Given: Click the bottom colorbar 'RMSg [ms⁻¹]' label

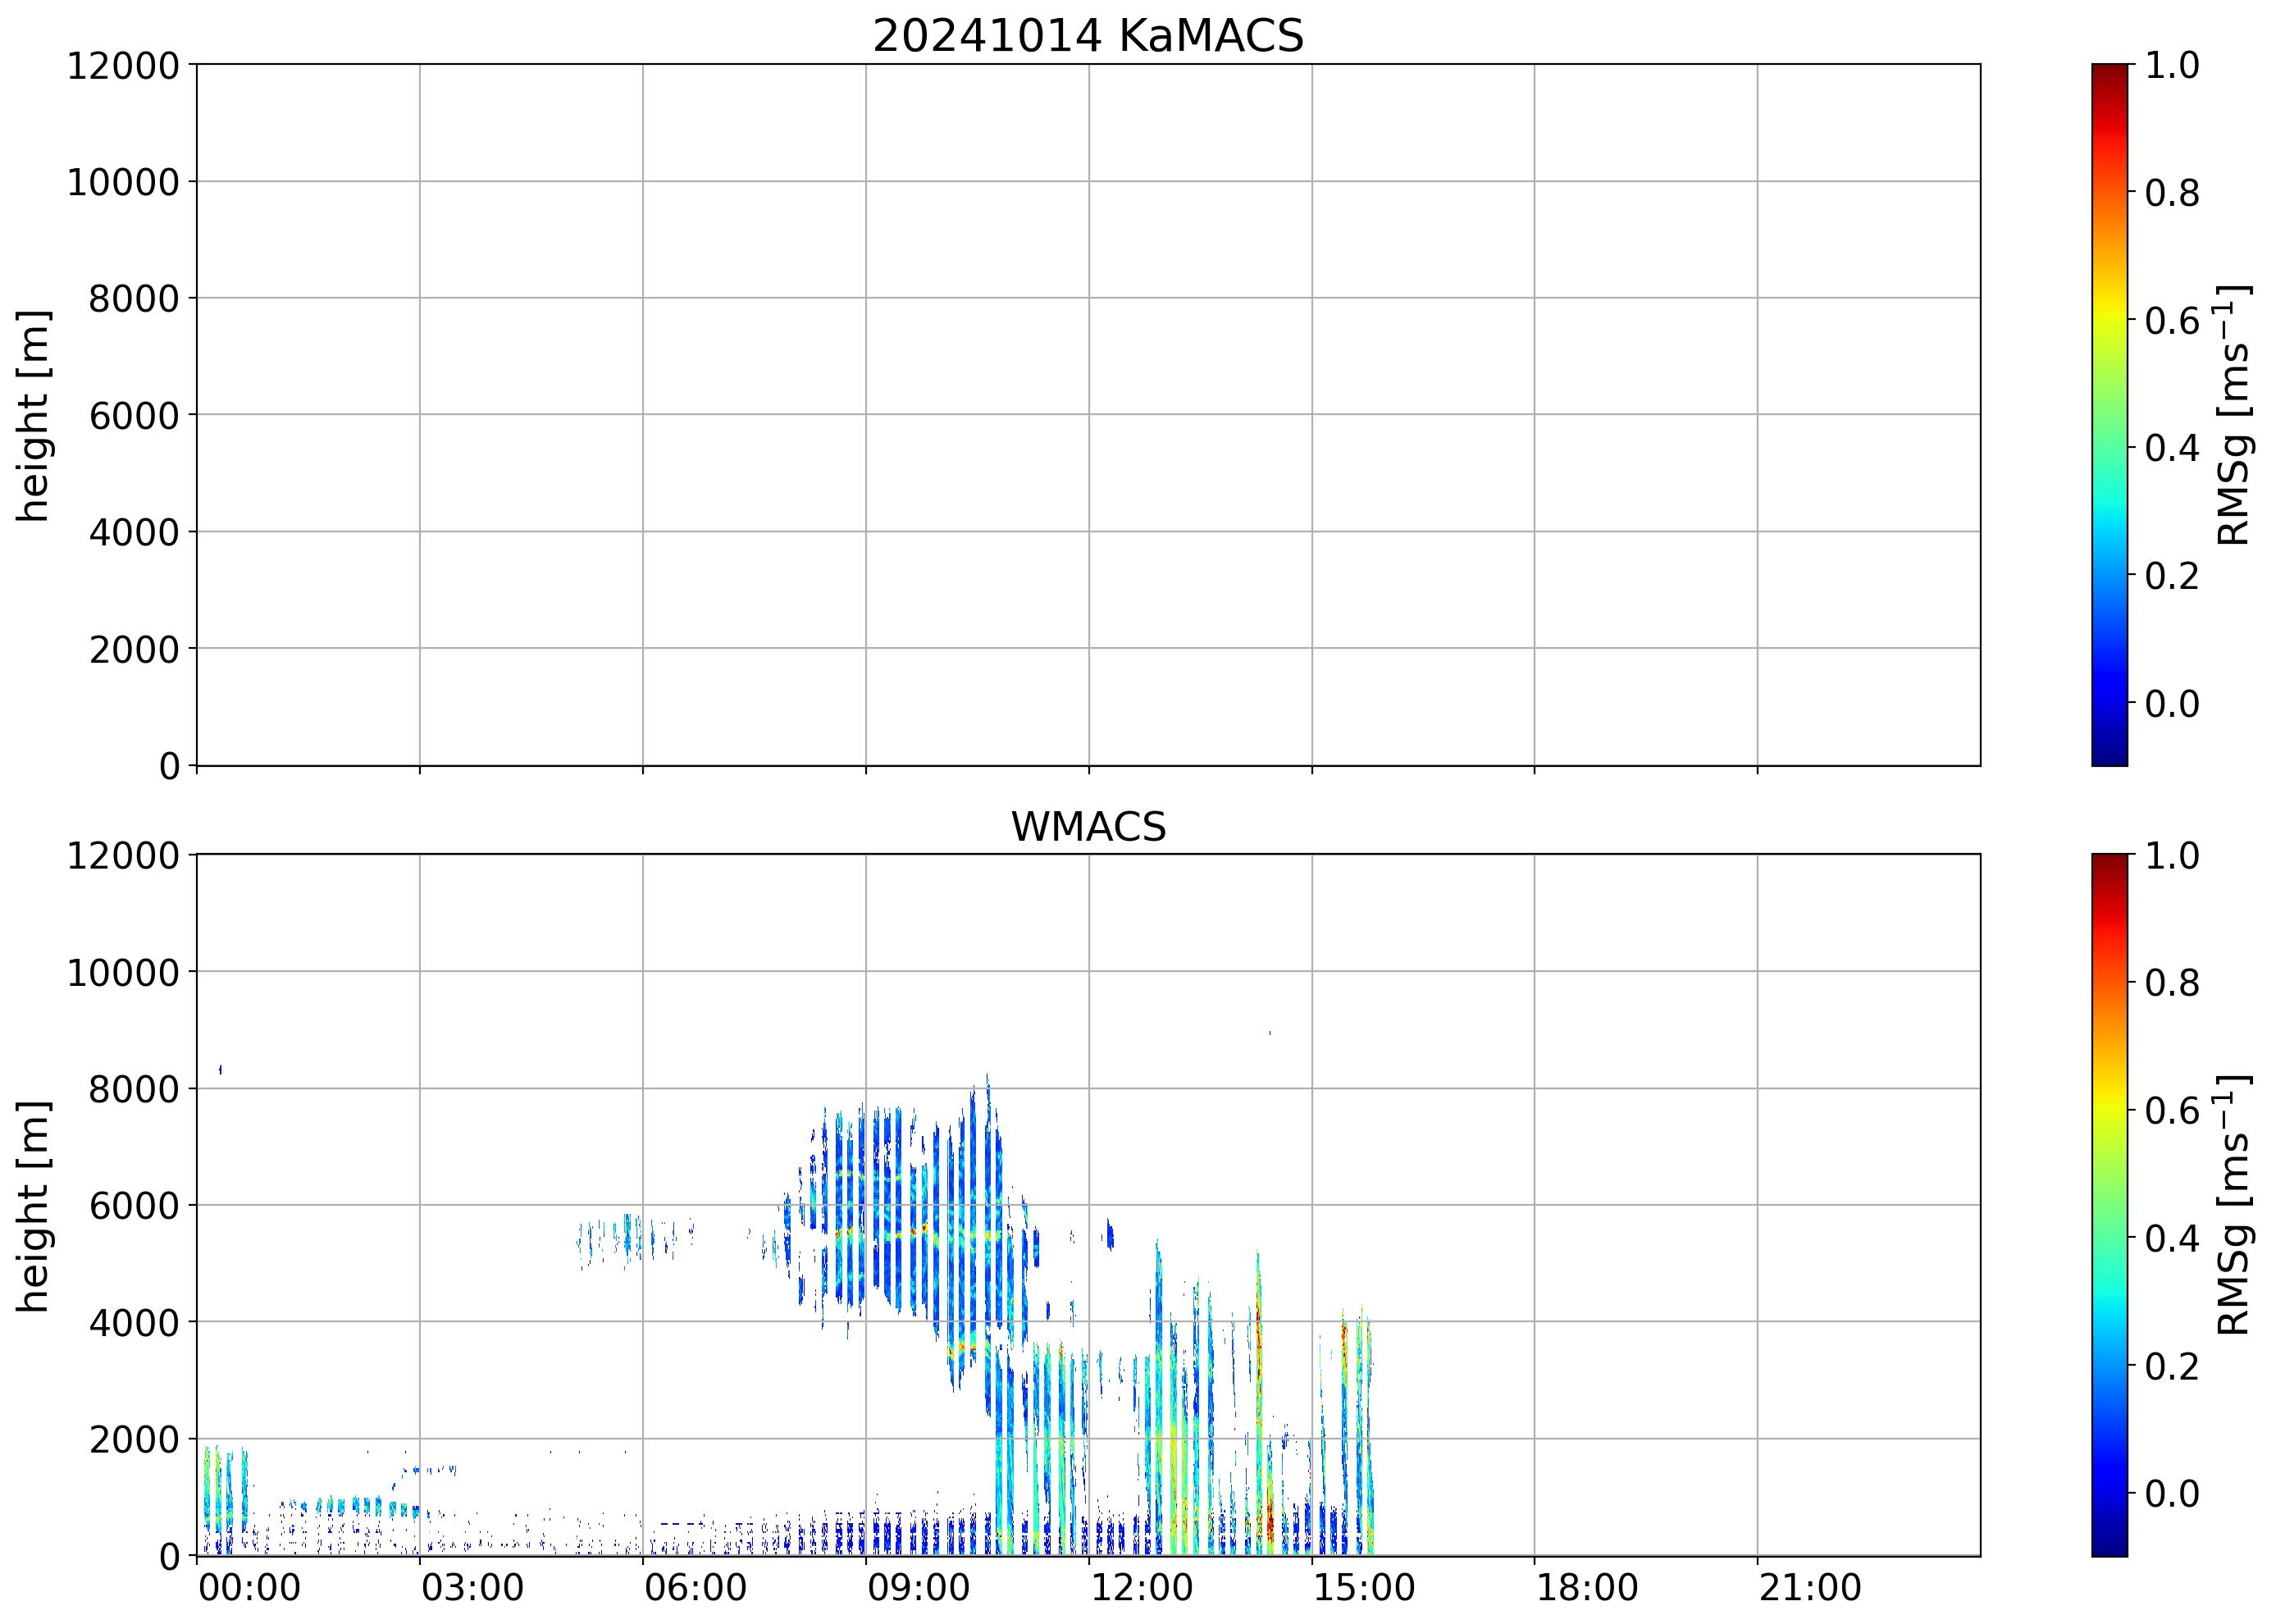Looking at the screenshot, I should [2233, 1205].
